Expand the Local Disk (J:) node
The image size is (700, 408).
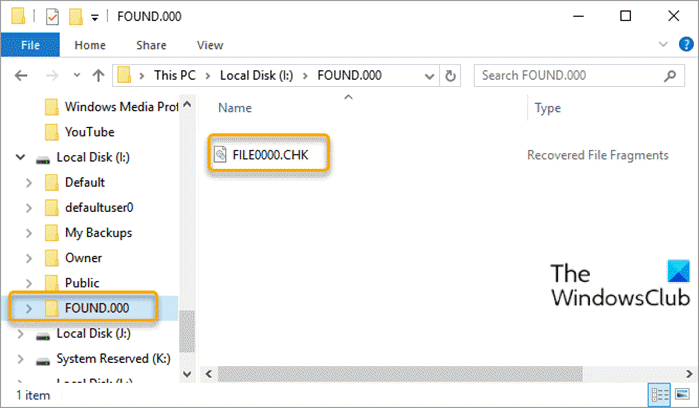[20, 334]
